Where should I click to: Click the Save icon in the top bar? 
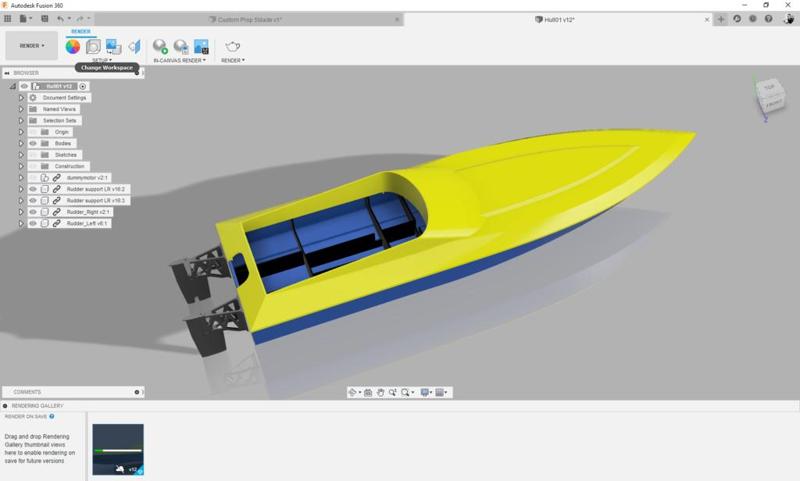[44, 19]
